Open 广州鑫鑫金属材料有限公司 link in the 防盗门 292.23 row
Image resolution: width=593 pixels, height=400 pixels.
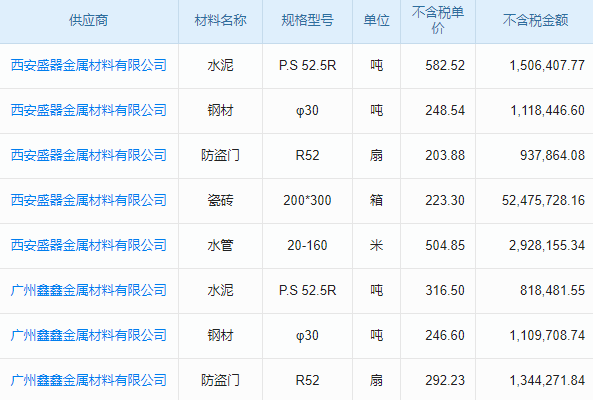pyautogui.click(x=88, y=380)
